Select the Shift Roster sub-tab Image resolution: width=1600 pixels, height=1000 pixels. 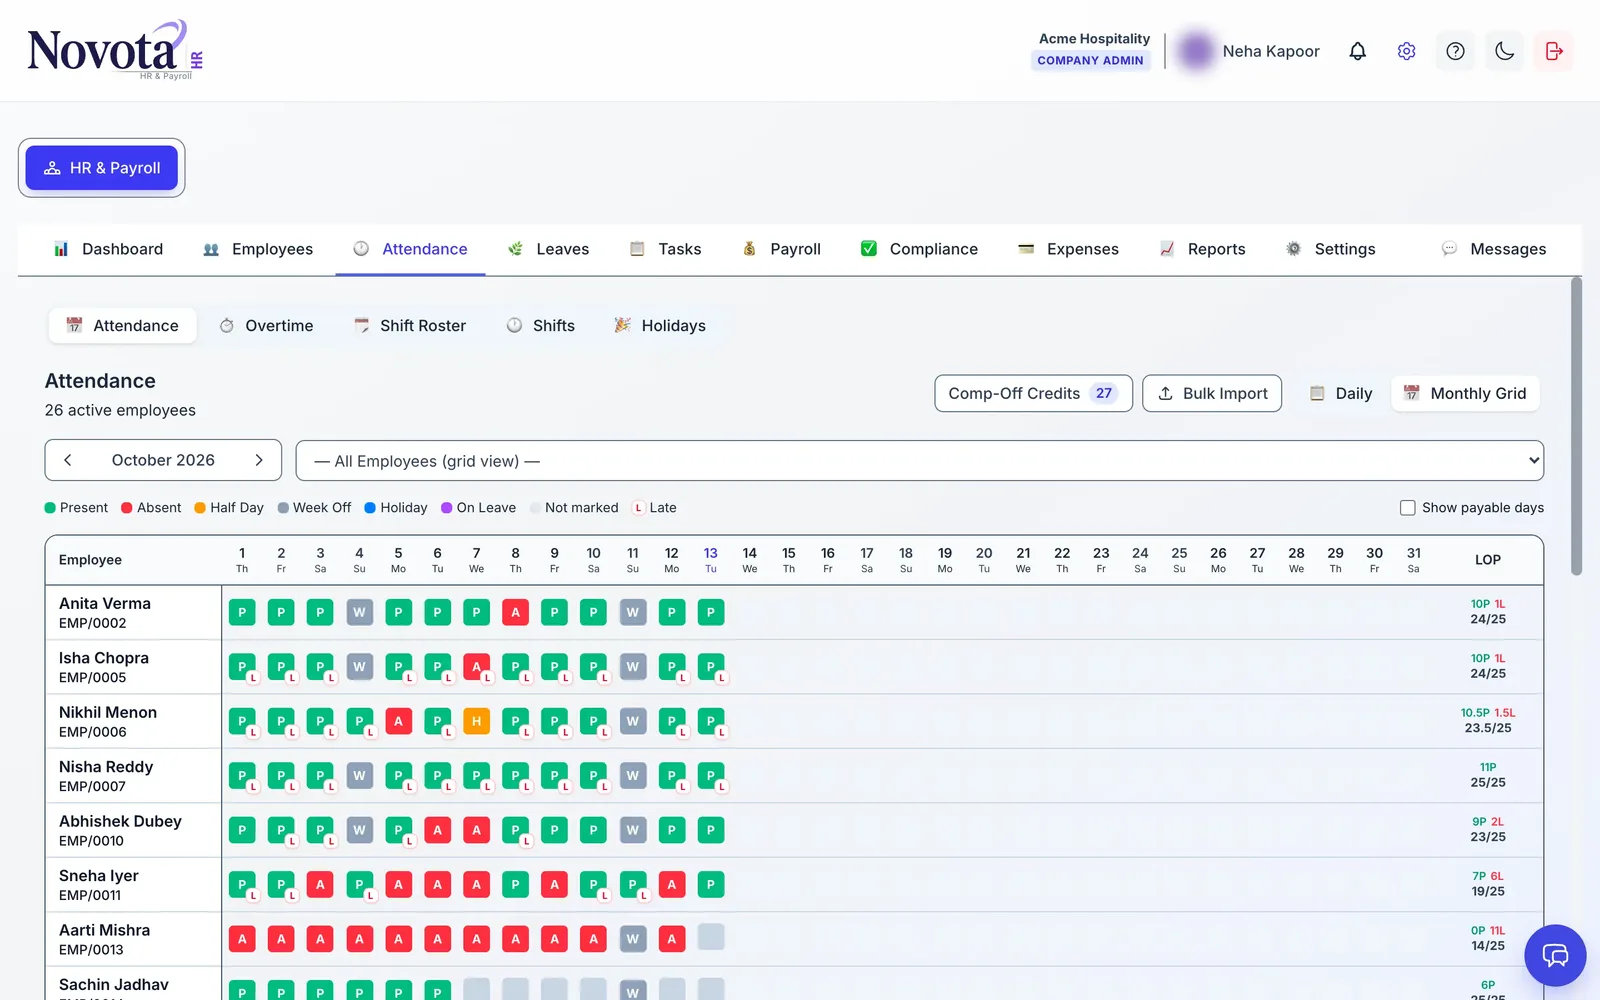pyautogui.click(x=410, y=326)
